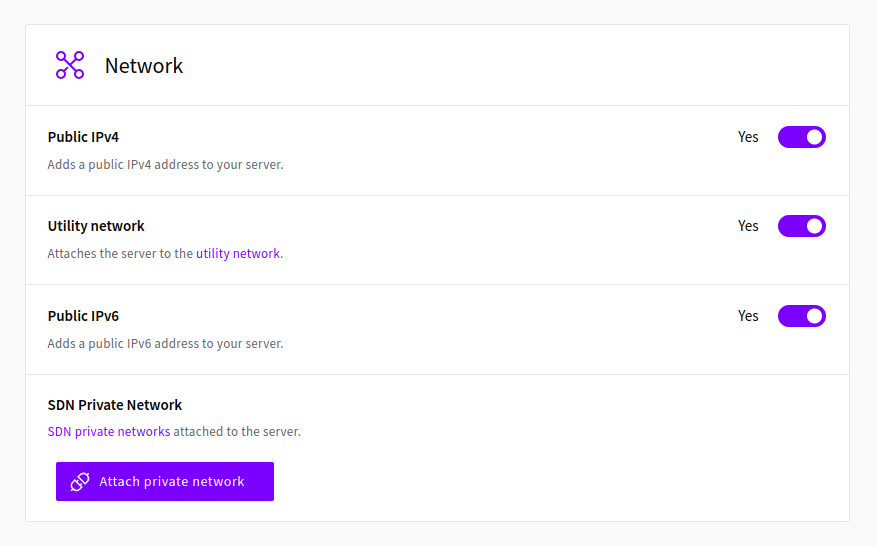
Task: Follow the SDN private networks link
Action: click(x=109, y=431)
